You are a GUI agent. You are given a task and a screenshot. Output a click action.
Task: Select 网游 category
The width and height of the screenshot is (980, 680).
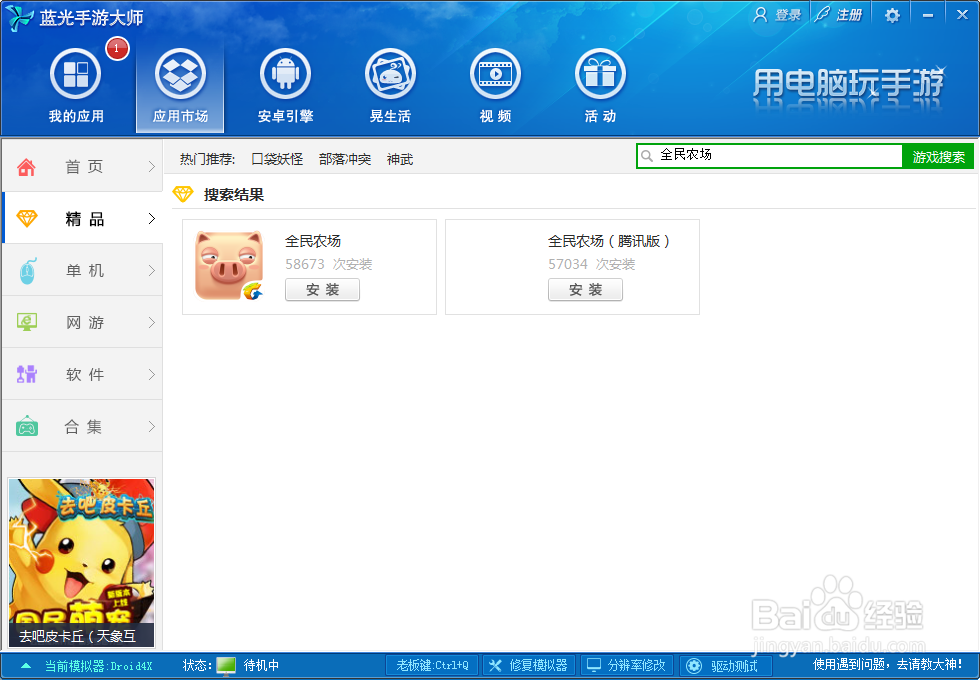click(x=82, y=322)
